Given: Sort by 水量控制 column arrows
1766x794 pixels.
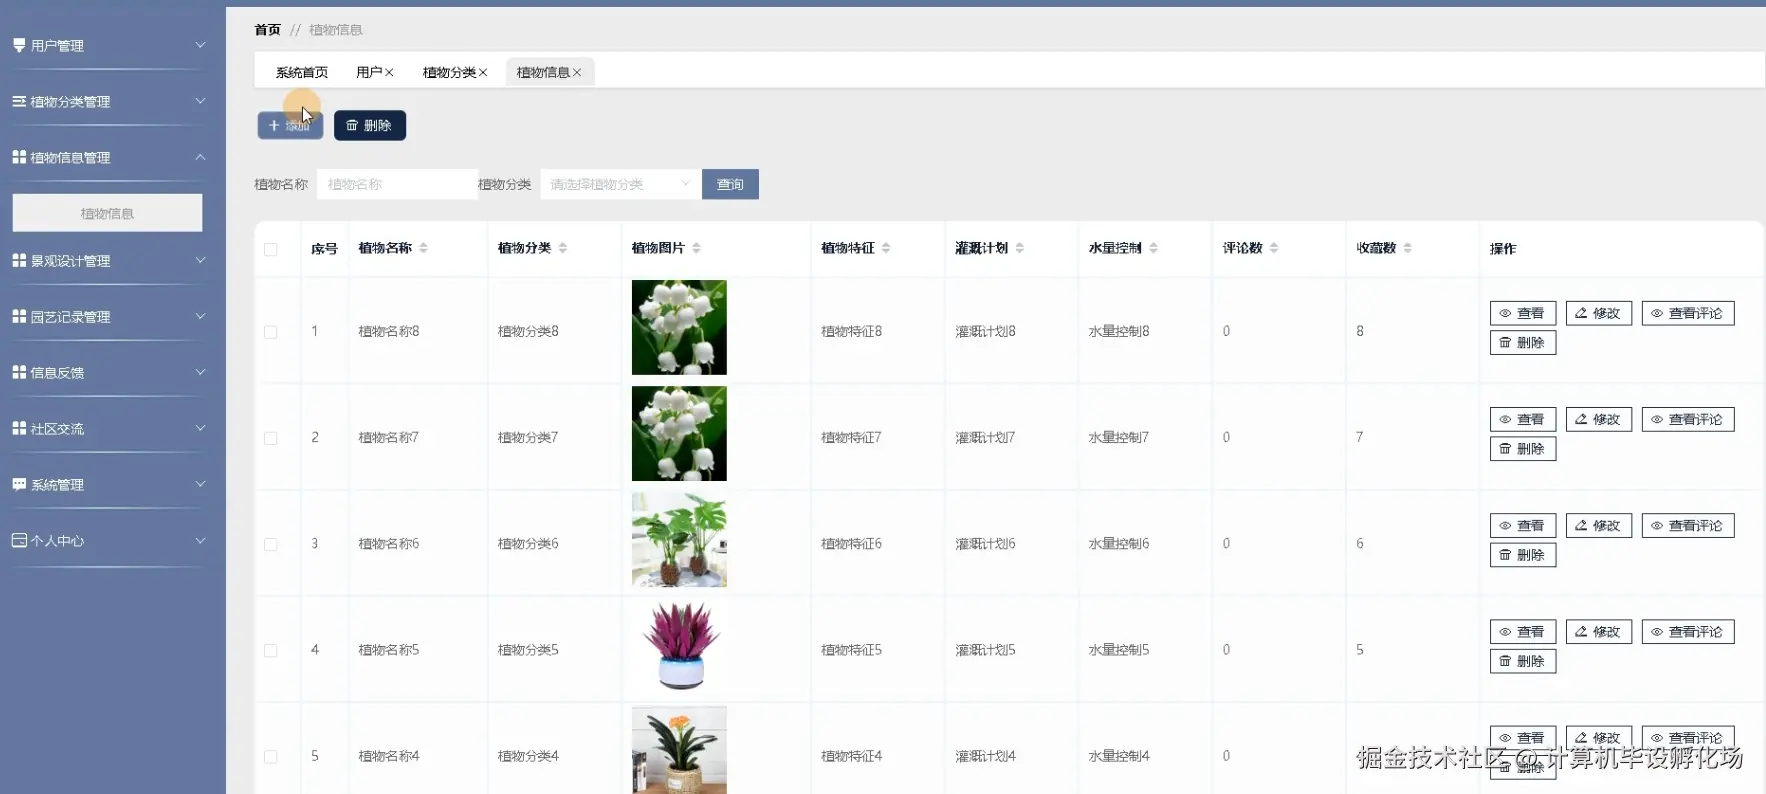Looking at the screenshot, I should (x=1153, y=248).
